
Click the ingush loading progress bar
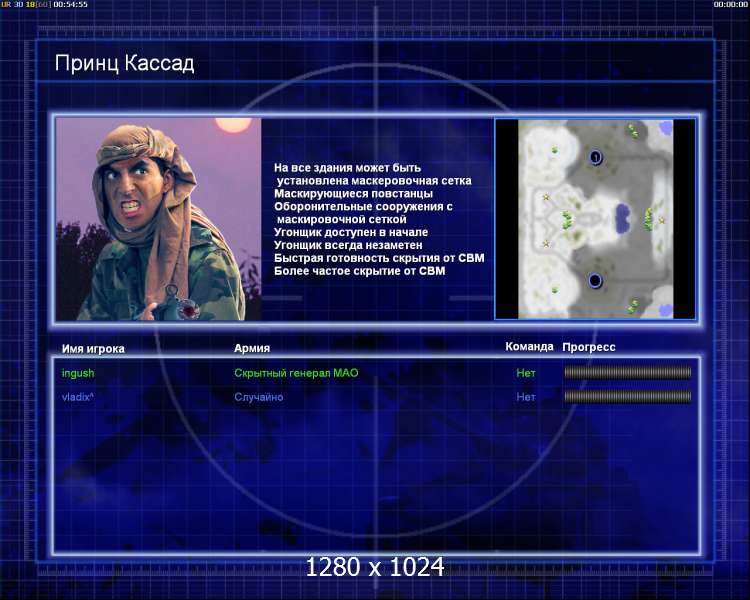click(x=628, y=372)
